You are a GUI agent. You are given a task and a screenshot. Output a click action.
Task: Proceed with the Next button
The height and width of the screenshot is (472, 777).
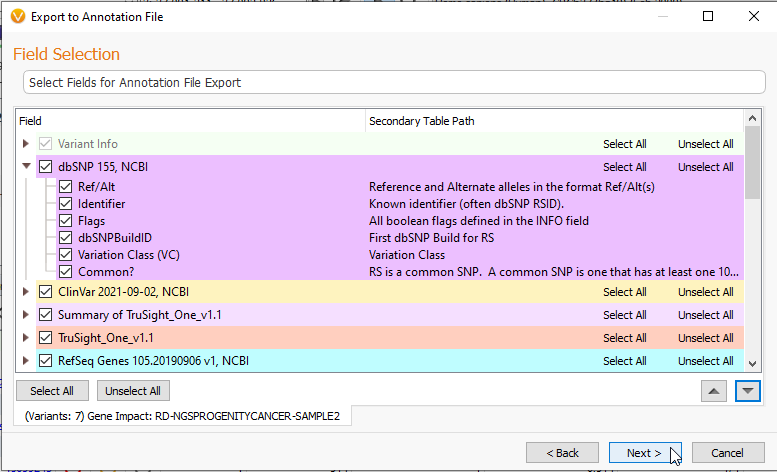(x=645, y=453)
